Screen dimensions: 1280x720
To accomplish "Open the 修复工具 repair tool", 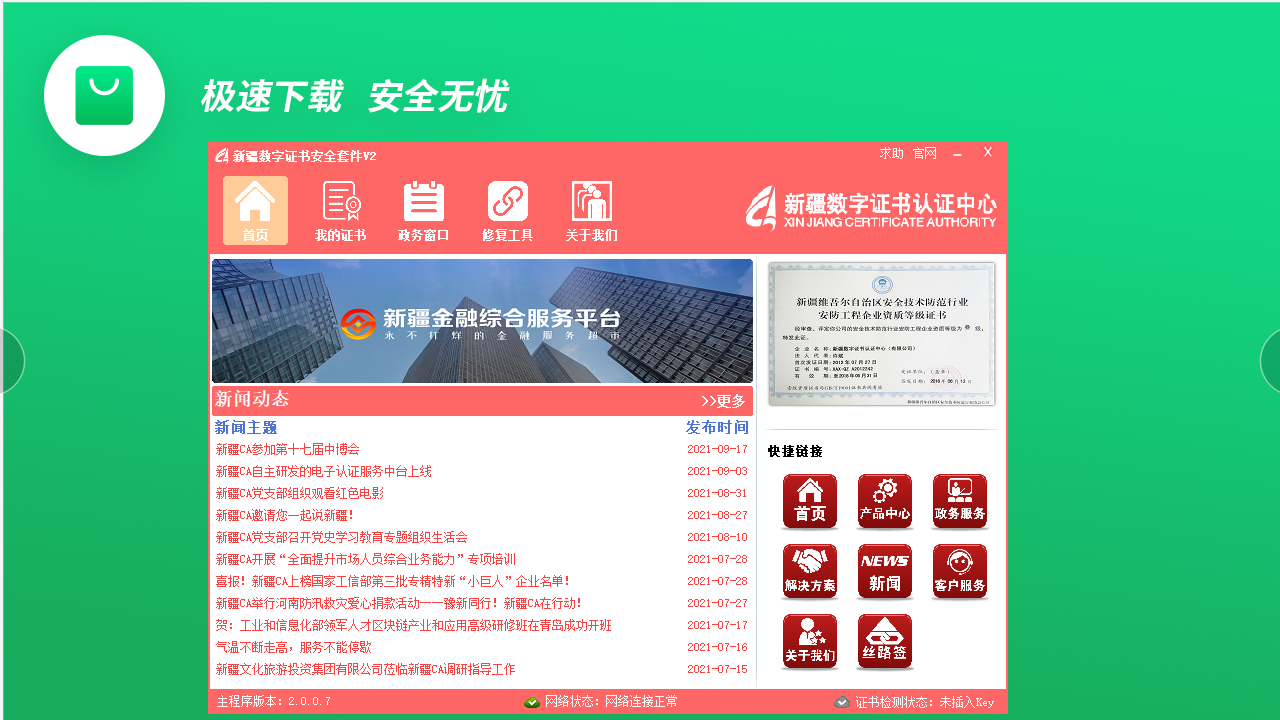I will pyautogui.click(x=507, y=210).
